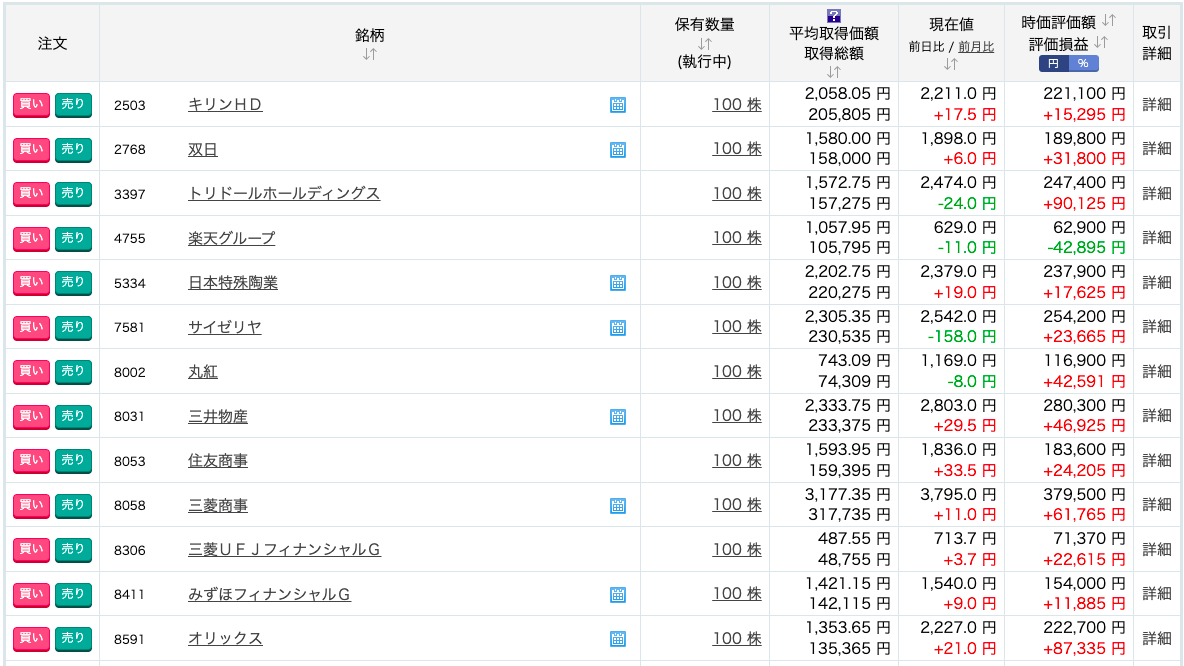
Task: View 詳細 for オリックス
Action: (x=1157, y=639)
